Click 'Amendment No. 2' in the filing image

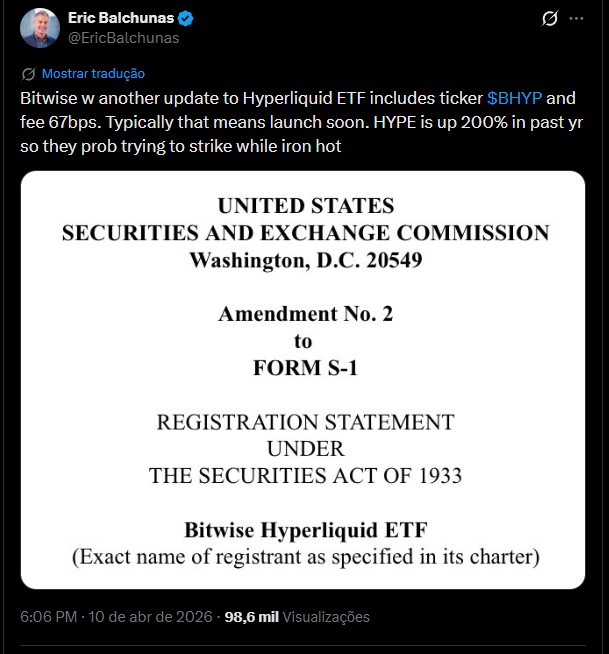click(x=305, y=314)
